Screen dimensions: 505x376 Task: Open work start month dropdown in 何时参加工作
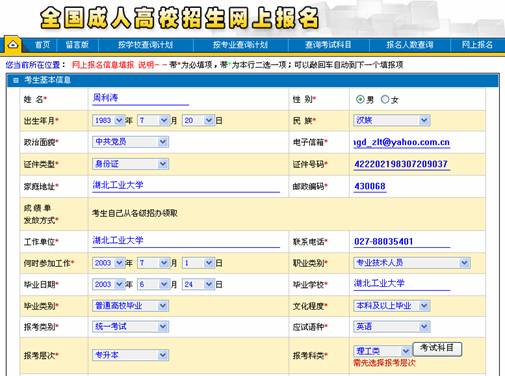point(153,263)
